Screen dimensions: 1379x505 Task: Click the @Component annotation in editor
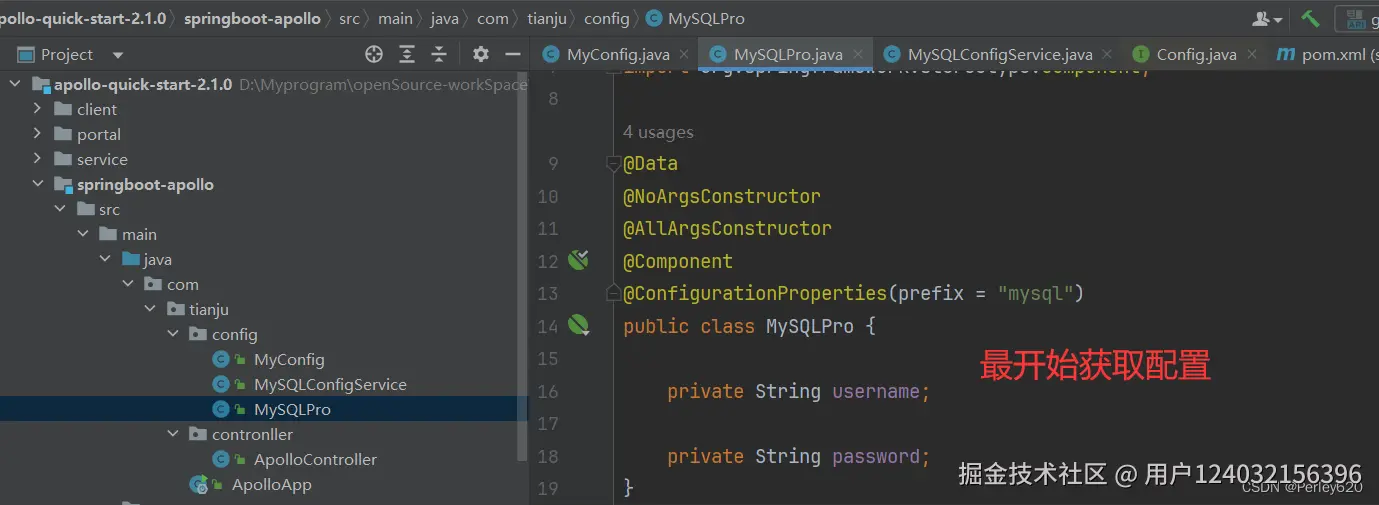pos(678,261)
